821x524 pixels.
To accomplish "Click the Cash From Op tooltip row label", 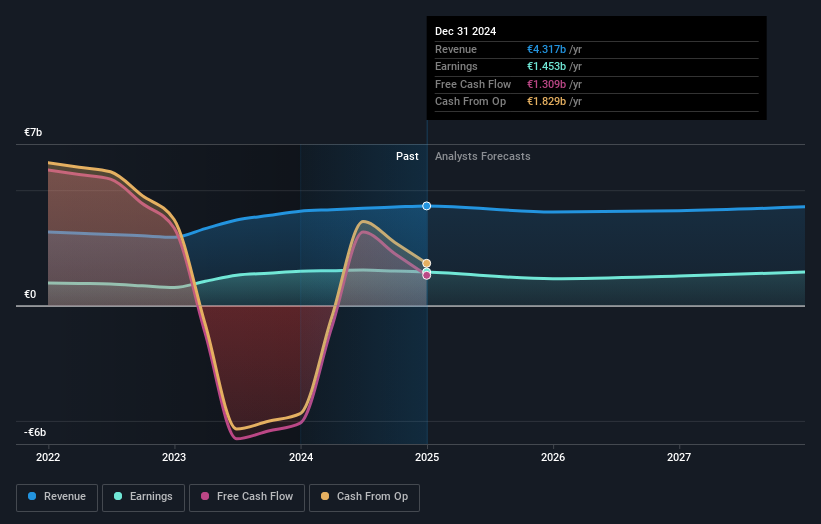I will [470, 102].
